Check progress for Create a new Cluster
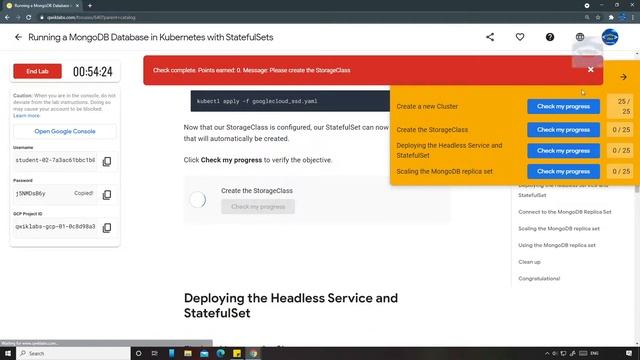 (x=563, y=107)
